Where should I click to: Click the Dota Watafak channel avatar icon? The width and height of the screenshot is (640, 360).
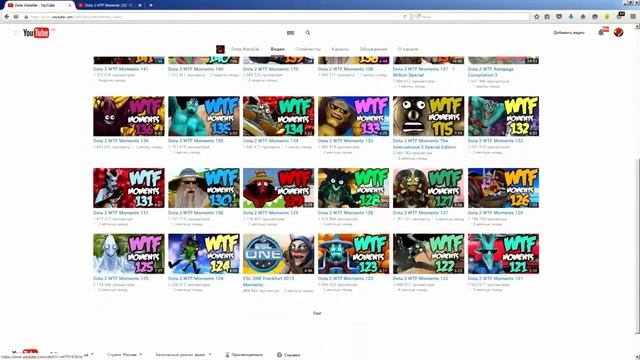220,49
